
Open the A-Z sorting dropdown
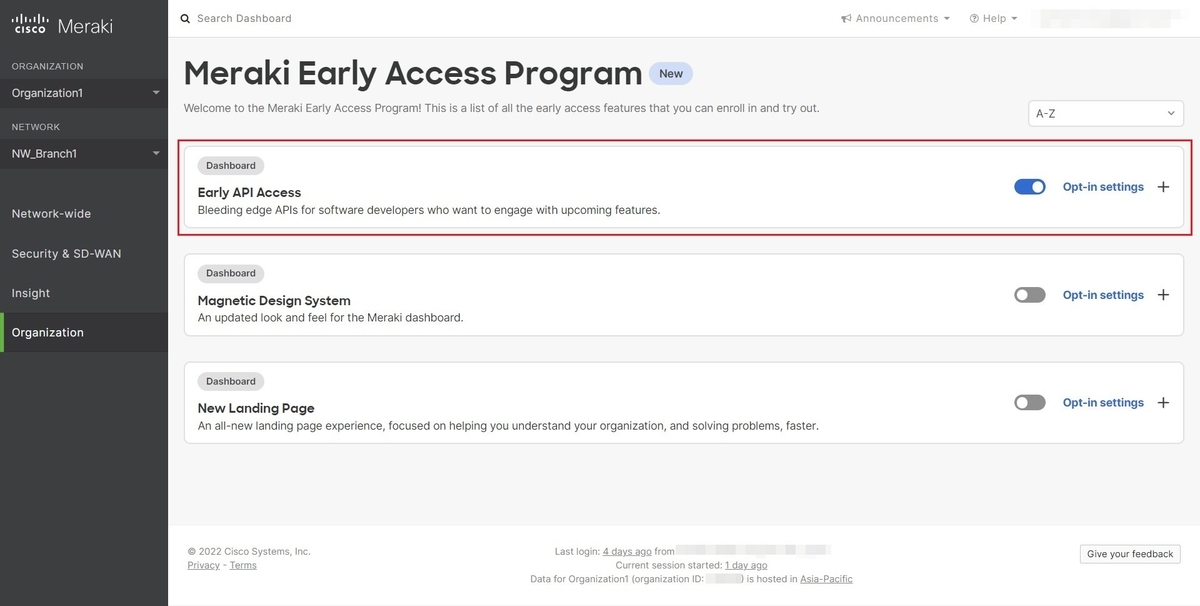[x=1105, y=113]
